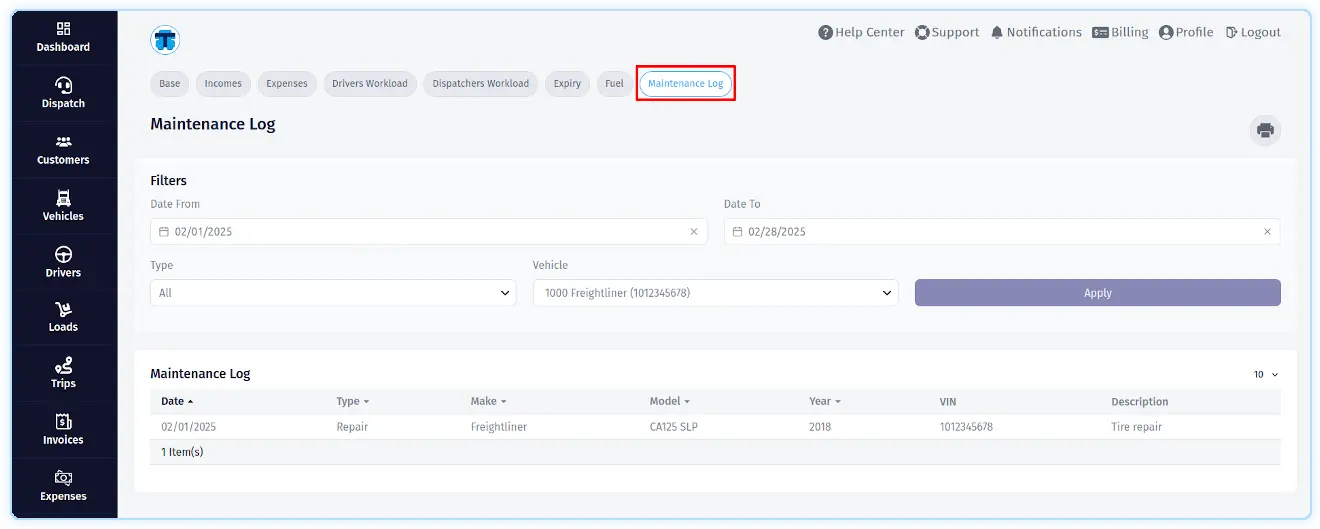The image size is (1320, 529).
Task: Open Loads from the sidebar
Action: [x=63, y=317]
